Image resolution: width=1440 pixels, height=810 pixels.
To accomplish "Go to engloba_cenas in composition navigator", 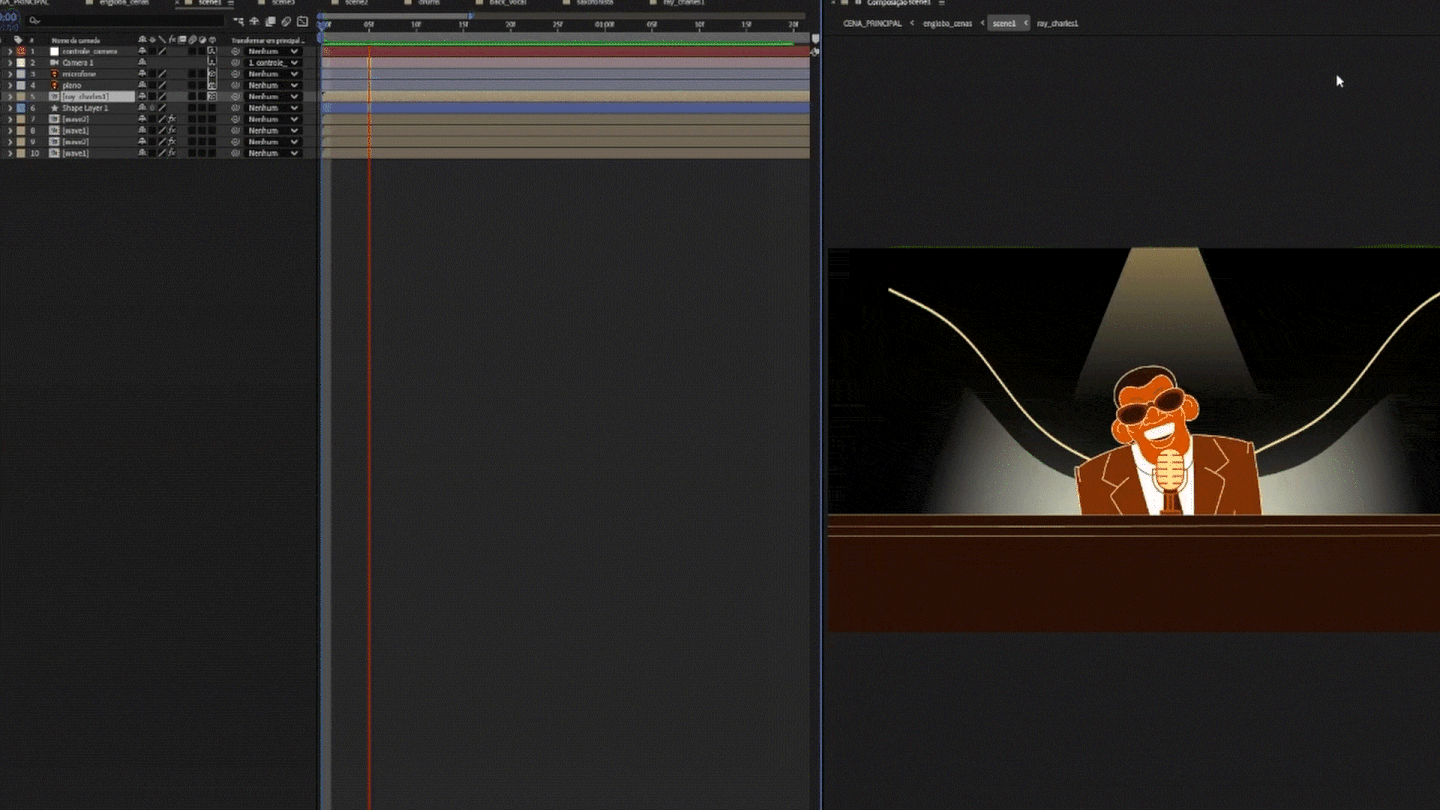I will pyautogui.click(x=947, y=23).
